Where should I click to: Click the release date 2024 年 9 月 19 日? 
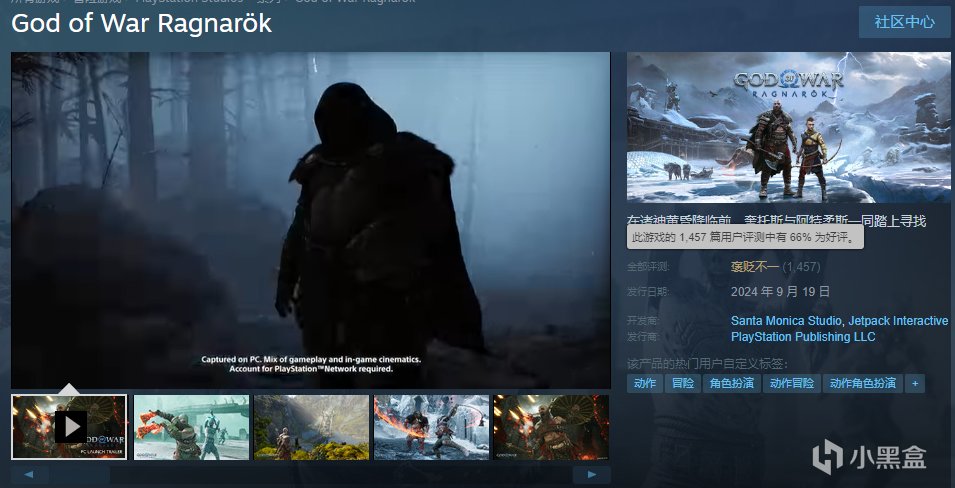point(780,292)
